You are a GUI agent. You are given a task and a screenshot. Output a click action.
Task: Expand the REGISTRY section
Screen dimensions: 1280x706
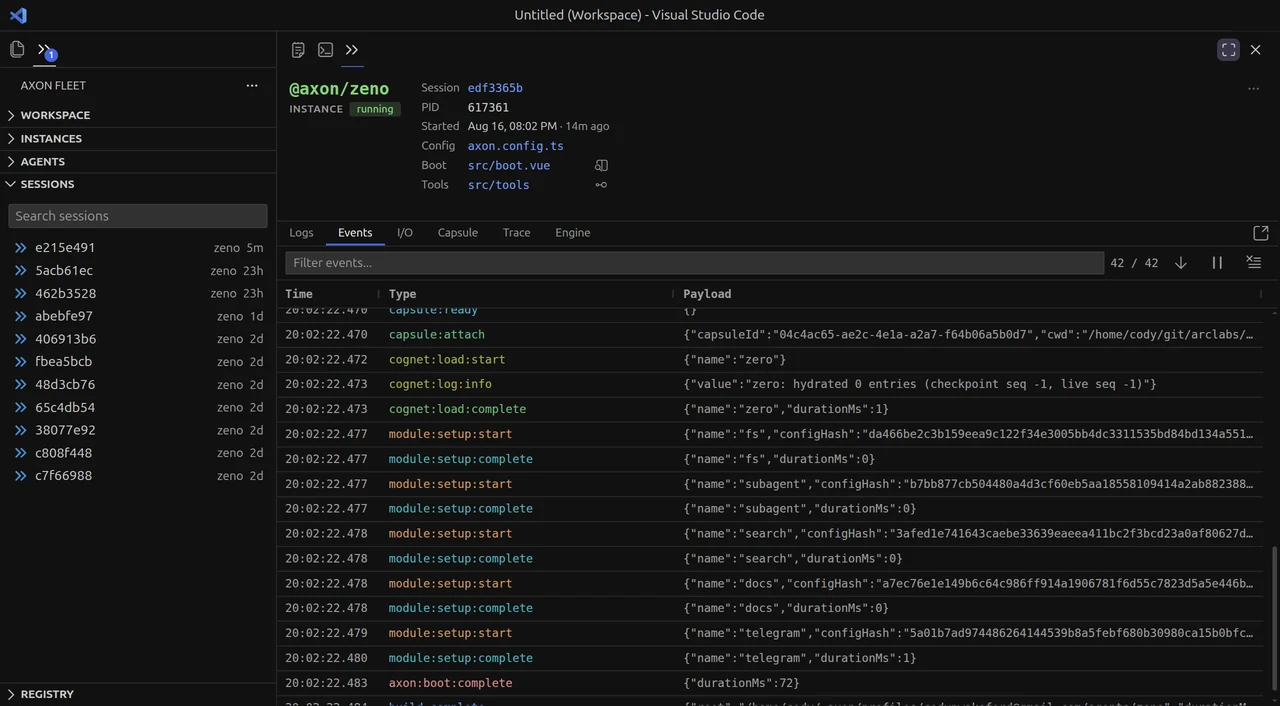(x=138, y=694)
